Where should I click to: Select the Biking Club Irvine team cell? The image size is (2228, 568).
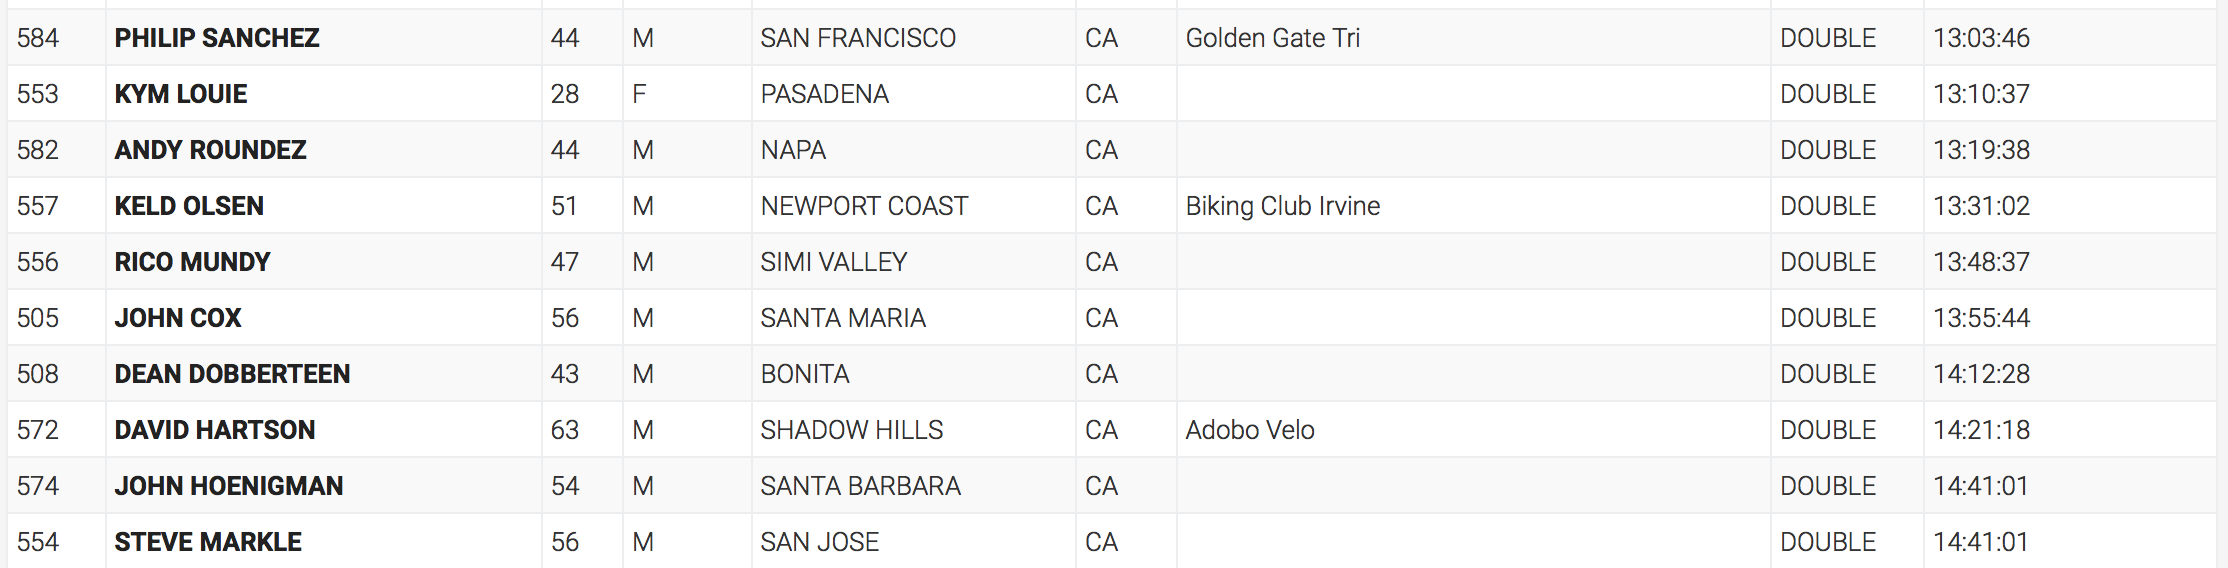[1282, 206]
